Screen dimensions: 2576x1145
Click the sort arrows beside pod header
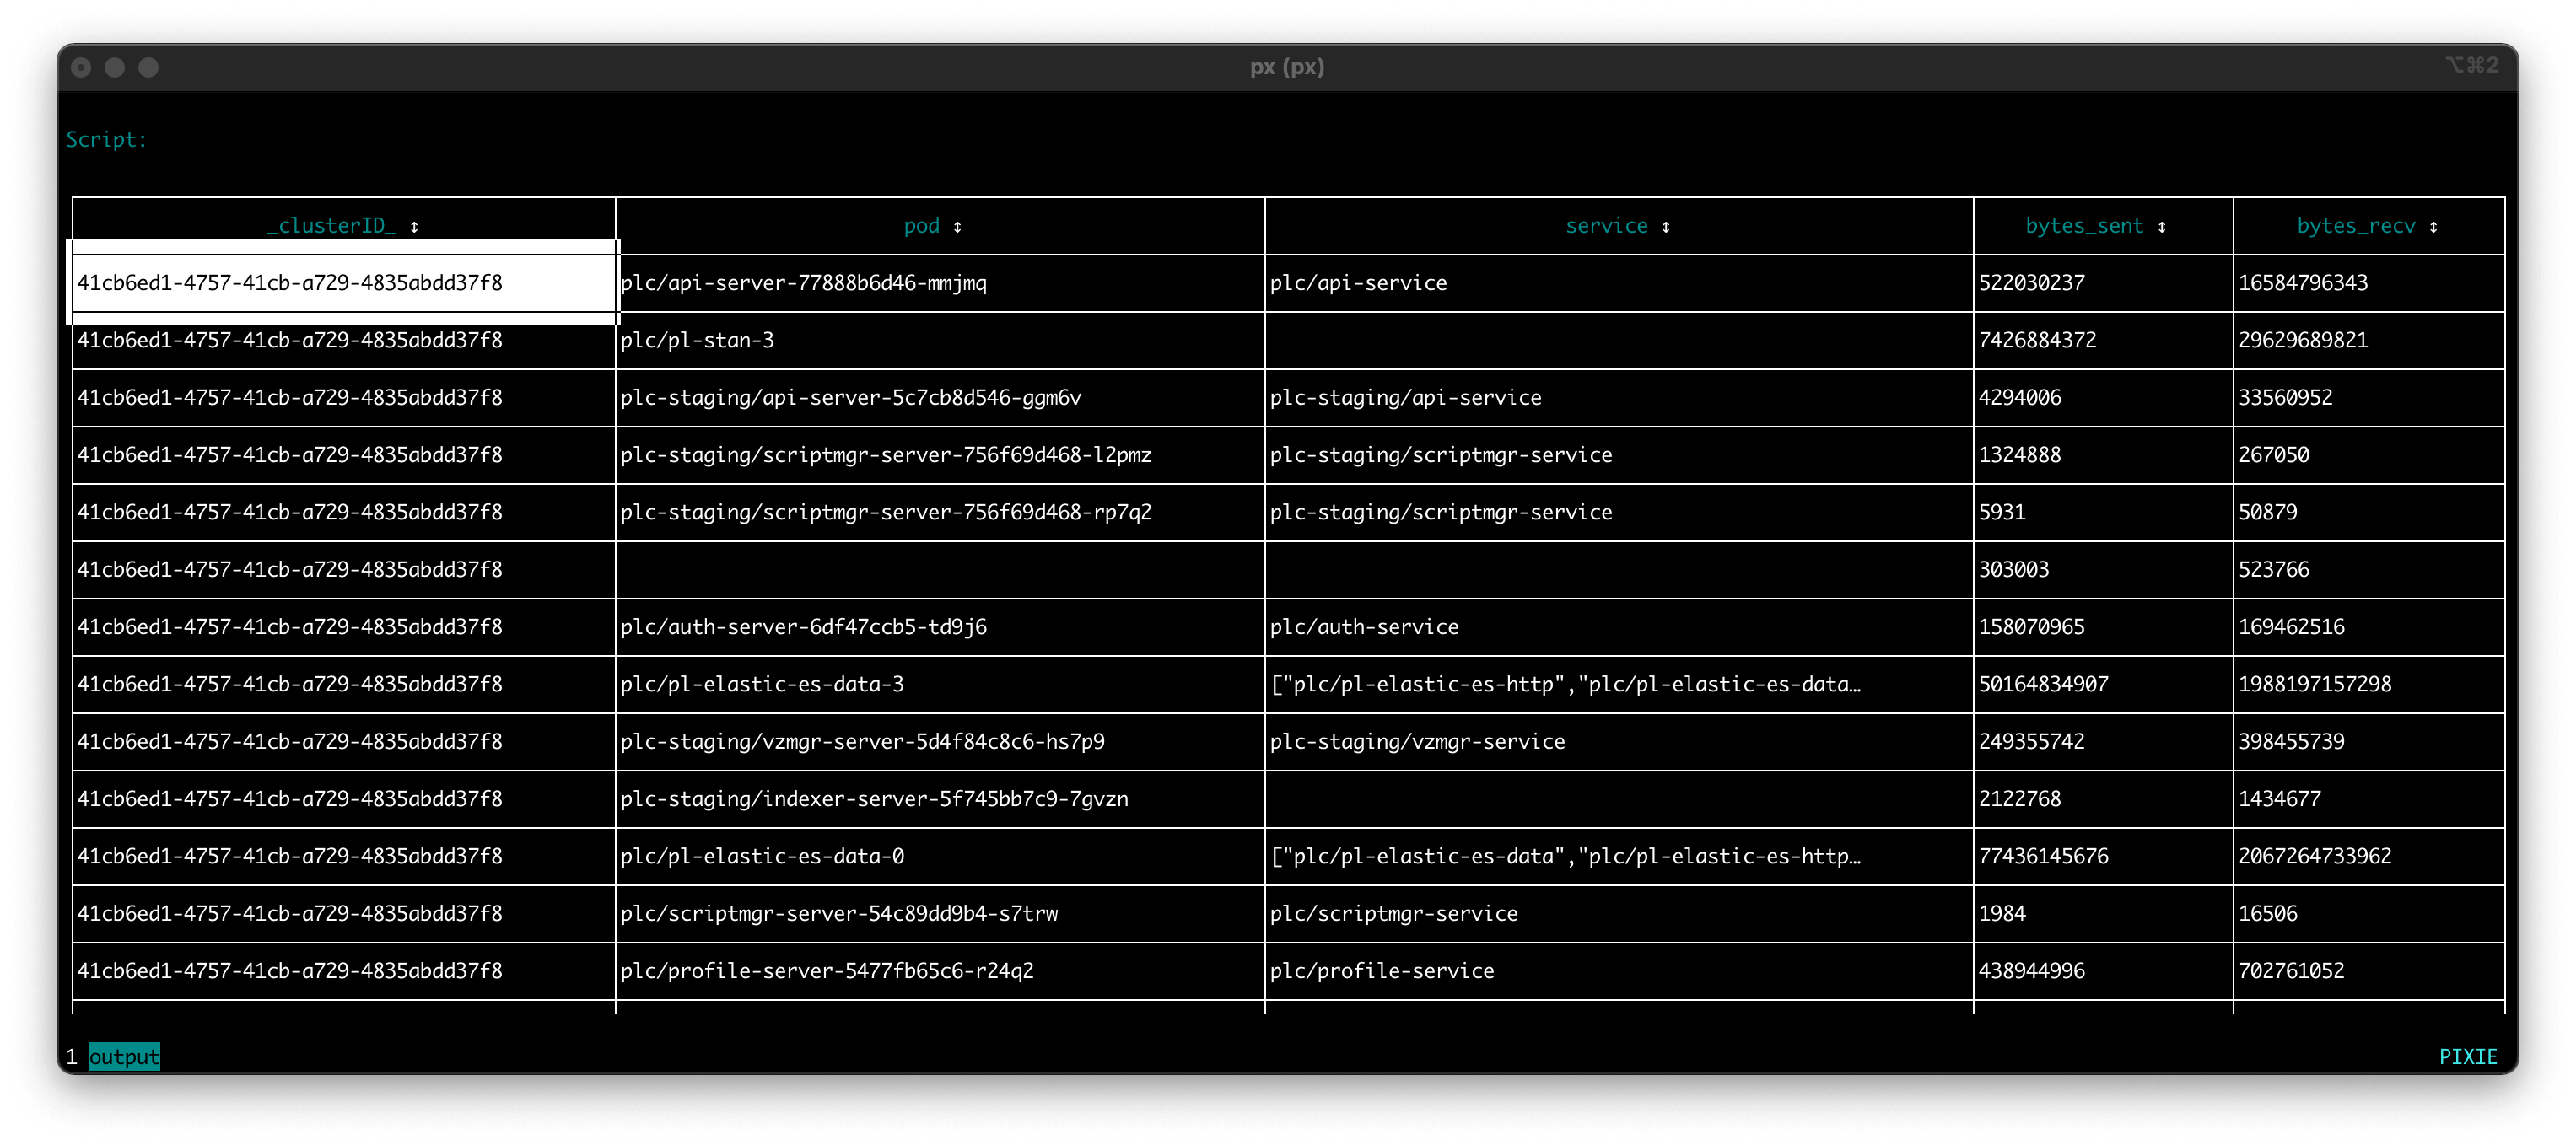(x=957, y=227)
